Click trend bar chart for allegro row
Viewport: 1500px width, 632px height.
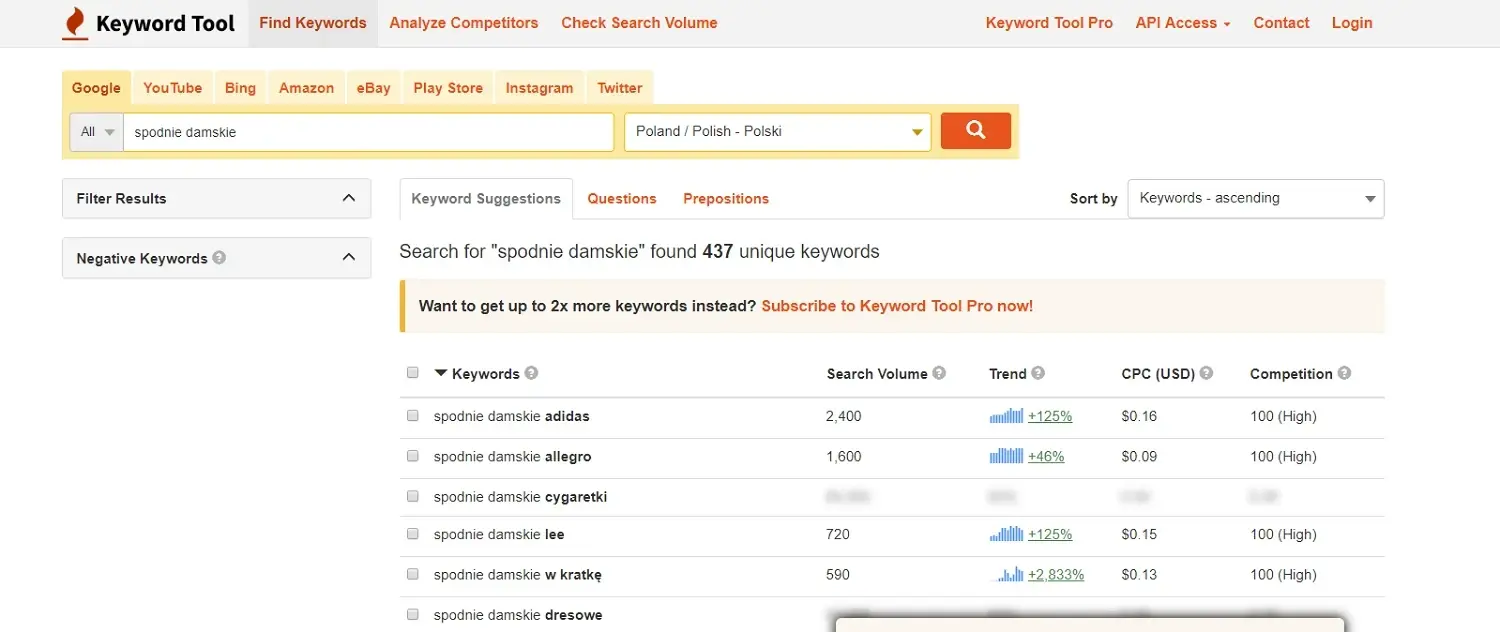[x=1006, y=456]
